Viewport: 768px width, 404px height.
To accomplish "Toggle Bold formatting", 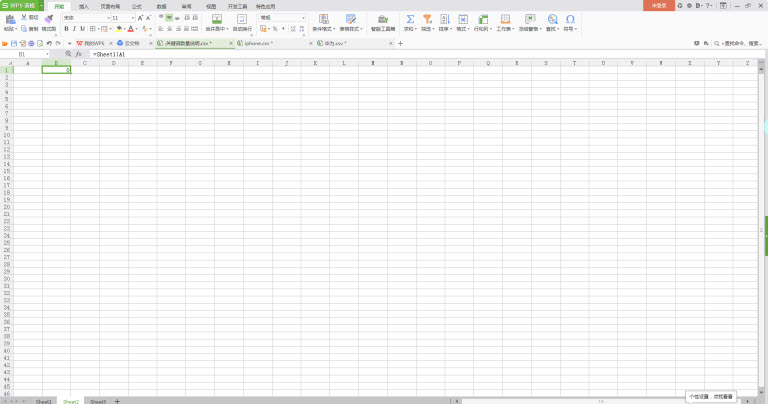I will [x=67, y=29].
